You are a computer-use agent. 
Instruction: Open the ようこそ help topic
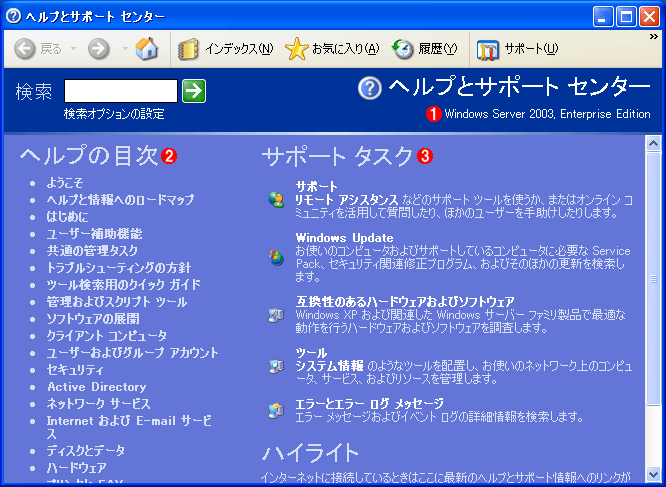pos(65,183)
